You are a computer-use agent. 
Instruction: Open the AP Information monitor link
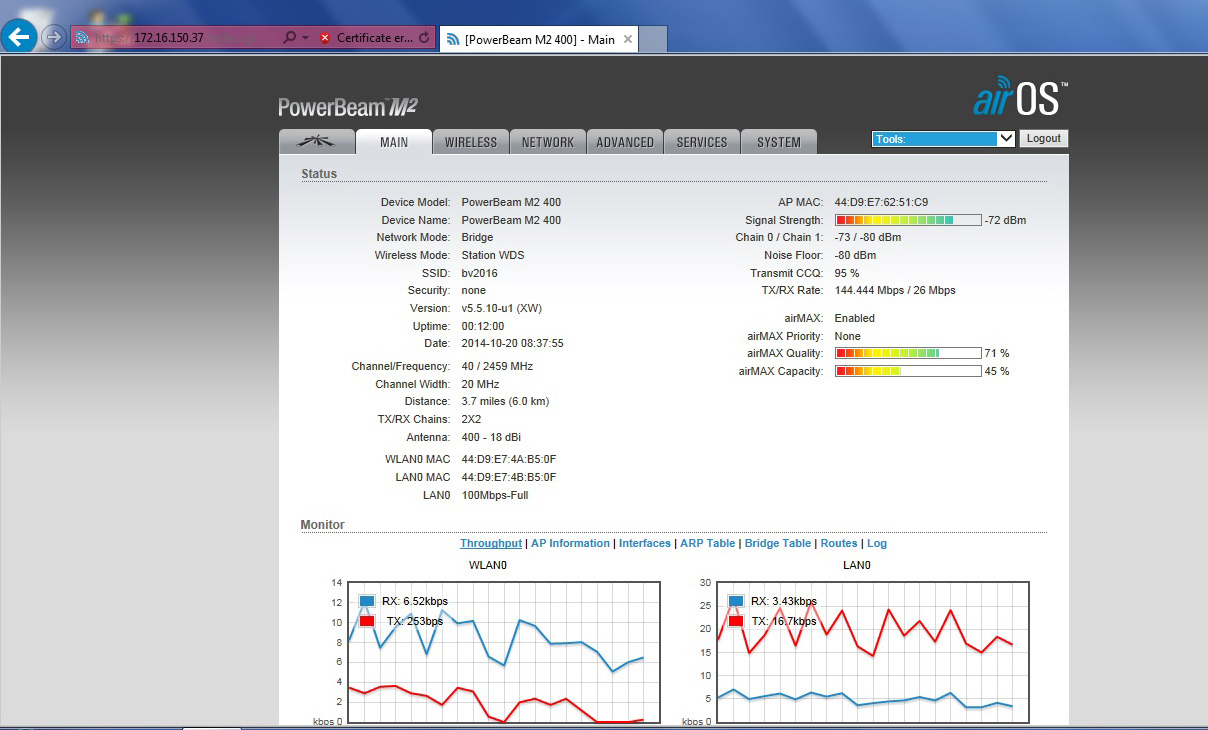click(570, 543)
